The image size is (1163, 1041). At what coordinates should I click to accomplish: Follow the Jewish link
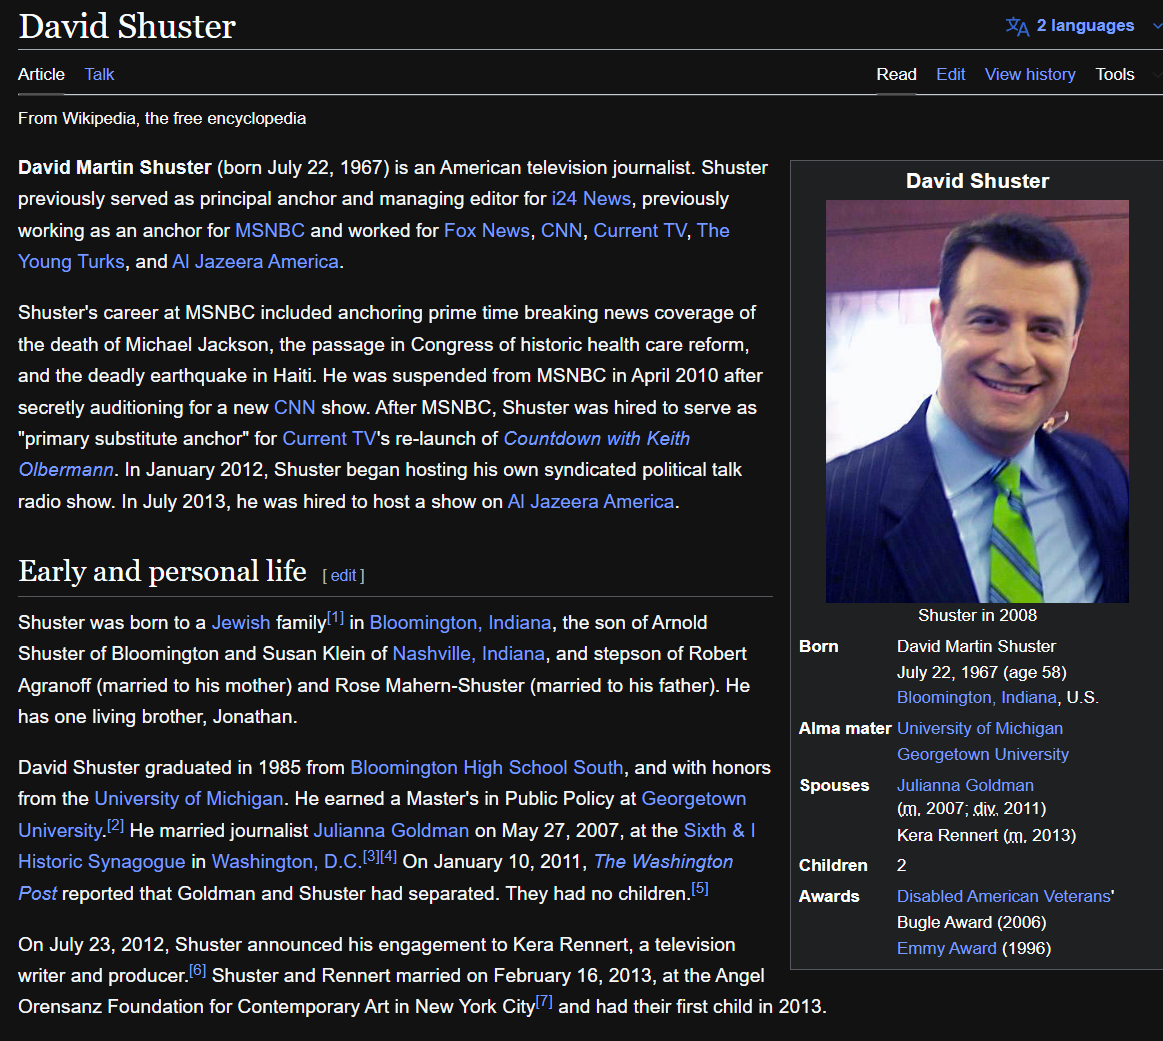point(241,623)
